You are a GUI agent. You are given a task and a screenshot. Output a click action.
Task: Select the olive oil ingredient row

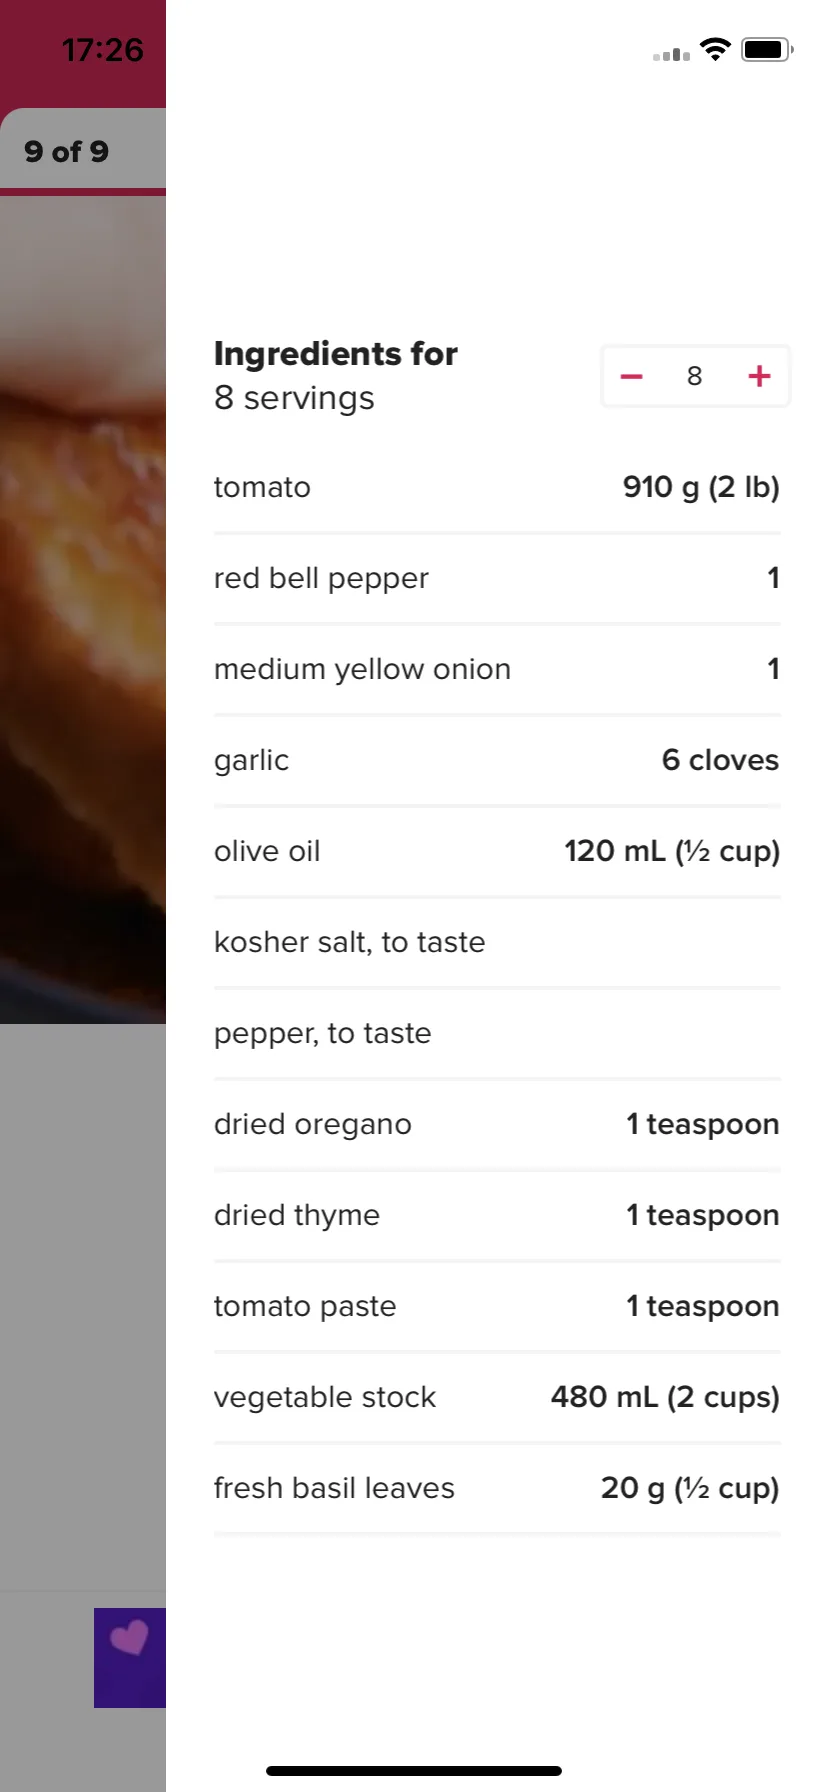click(497, 851)
